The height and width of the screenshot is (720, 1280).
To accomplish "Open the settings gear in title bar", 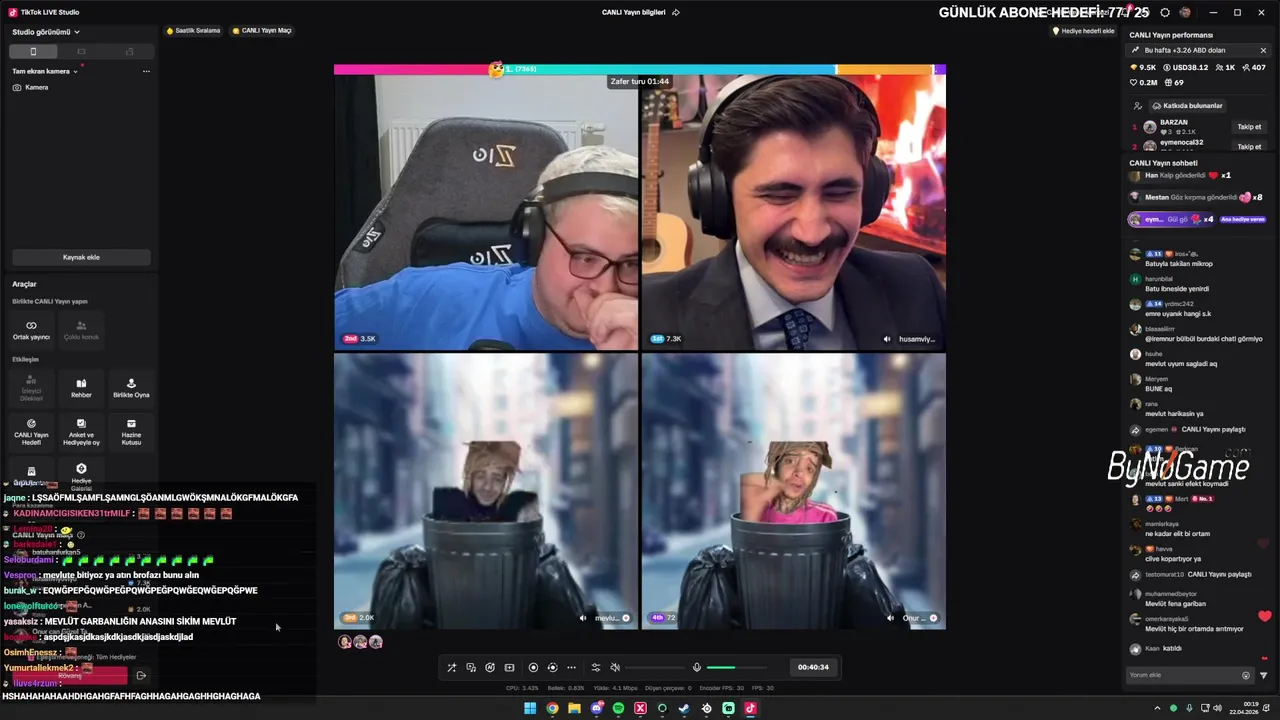I will (x=1165, y=12).
